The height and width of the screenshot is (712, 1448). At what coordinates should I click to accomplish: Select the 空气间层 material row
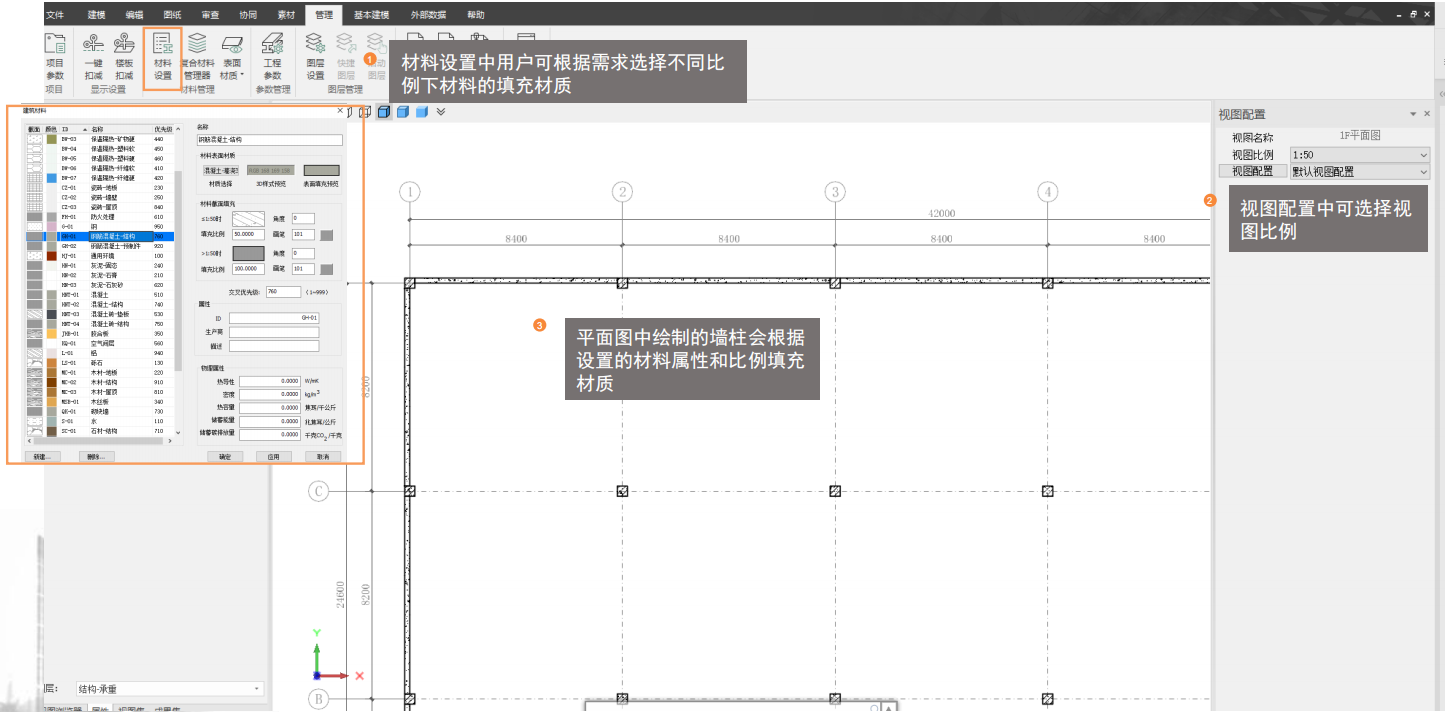click(x=100, y=343)
